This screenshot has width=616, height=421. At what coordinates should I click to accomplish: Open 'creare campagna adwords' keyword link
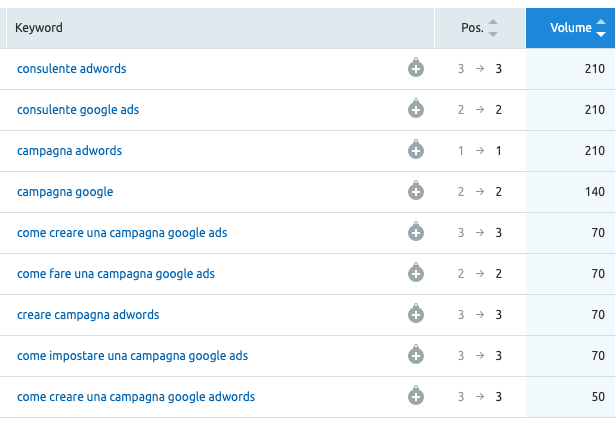(88, 315)
